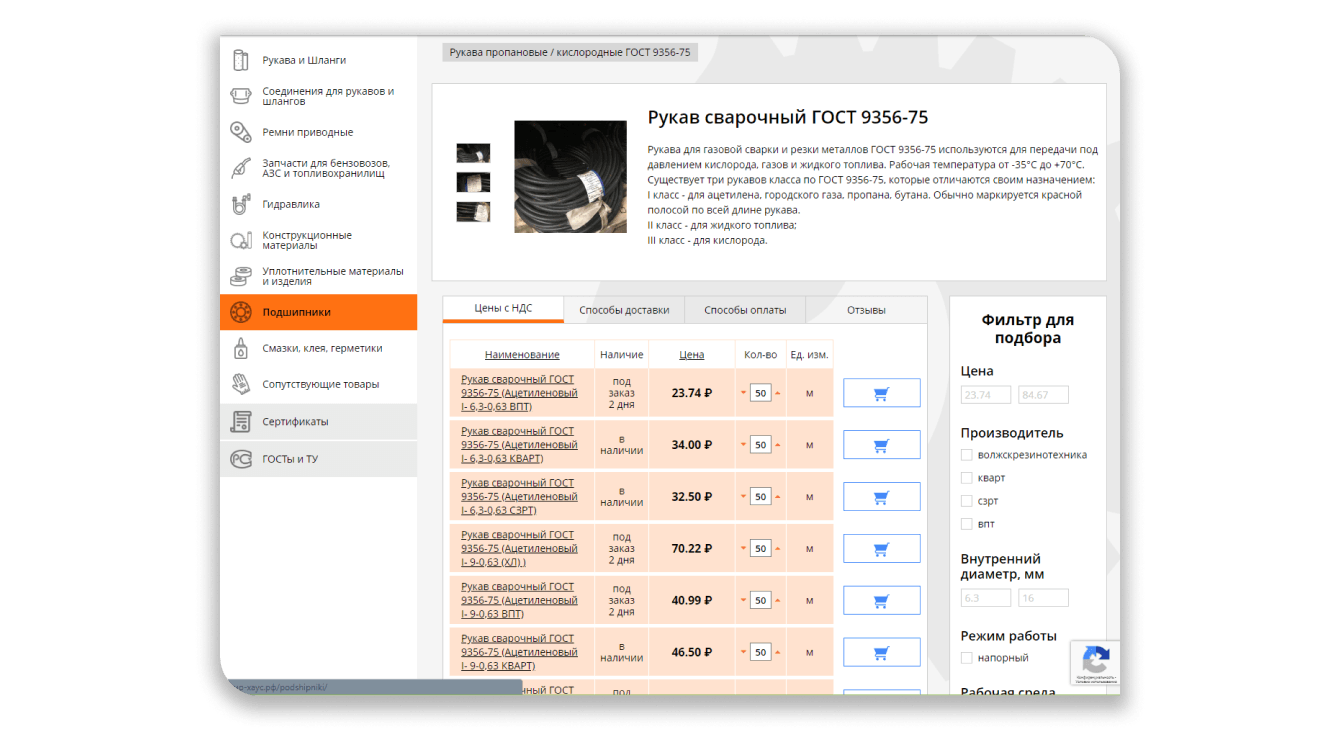Image resolution: width=1340 pixels, height=731 pixels.
Task: Click the minimum price filter field
Action: coord(986,395)
